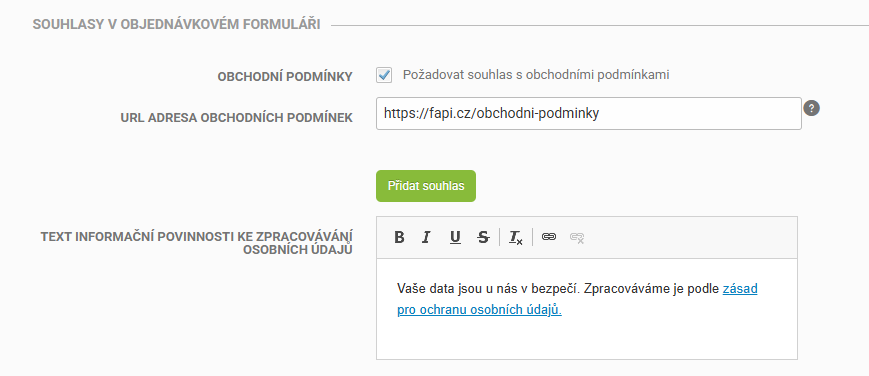Toggle bold formatting in the editor
This screenshot has width=869, height=376.
(x=399, y=237)
